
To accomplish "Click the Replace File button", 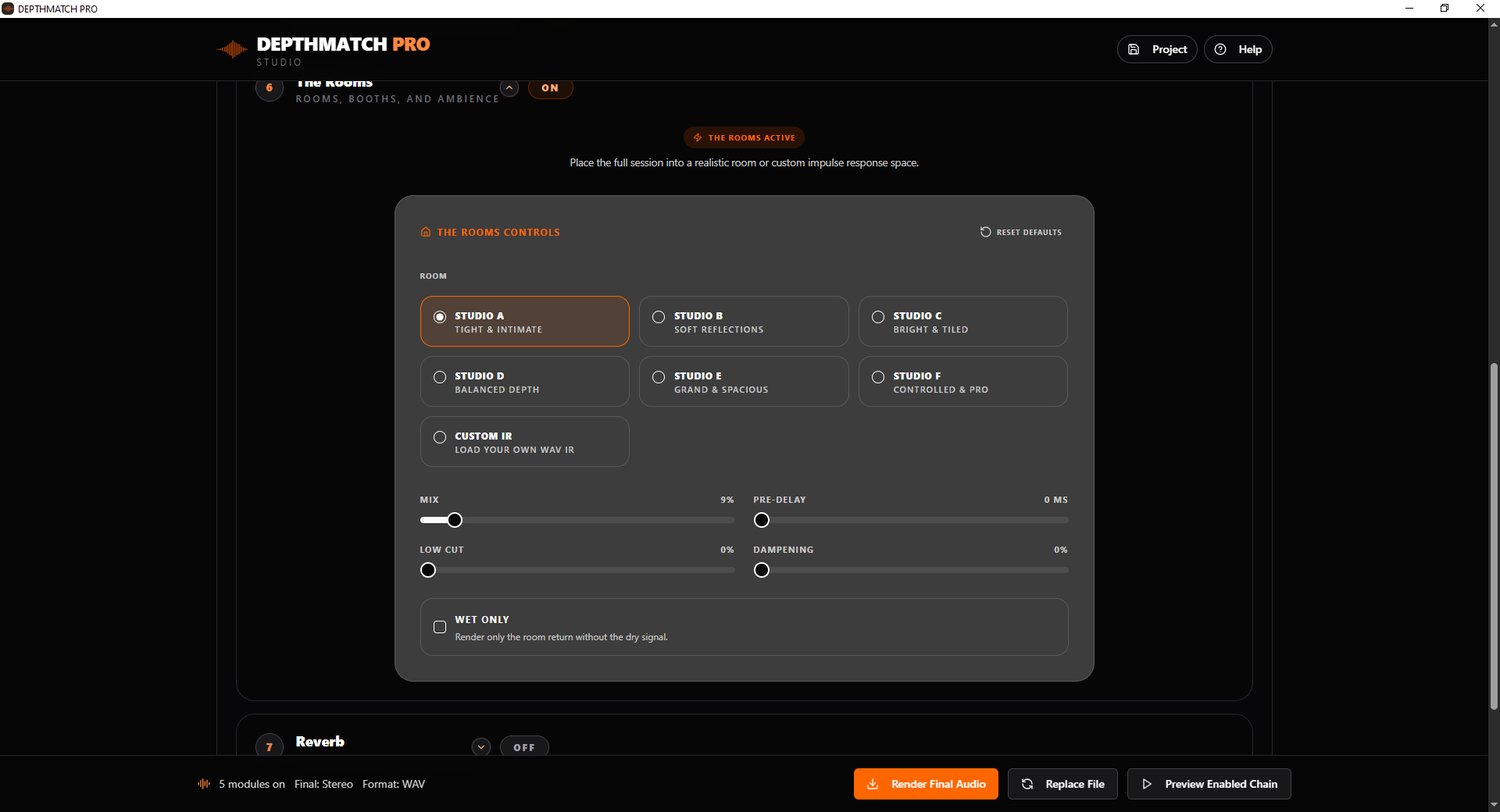I will pyautogui.click(x=1063, y=784).
